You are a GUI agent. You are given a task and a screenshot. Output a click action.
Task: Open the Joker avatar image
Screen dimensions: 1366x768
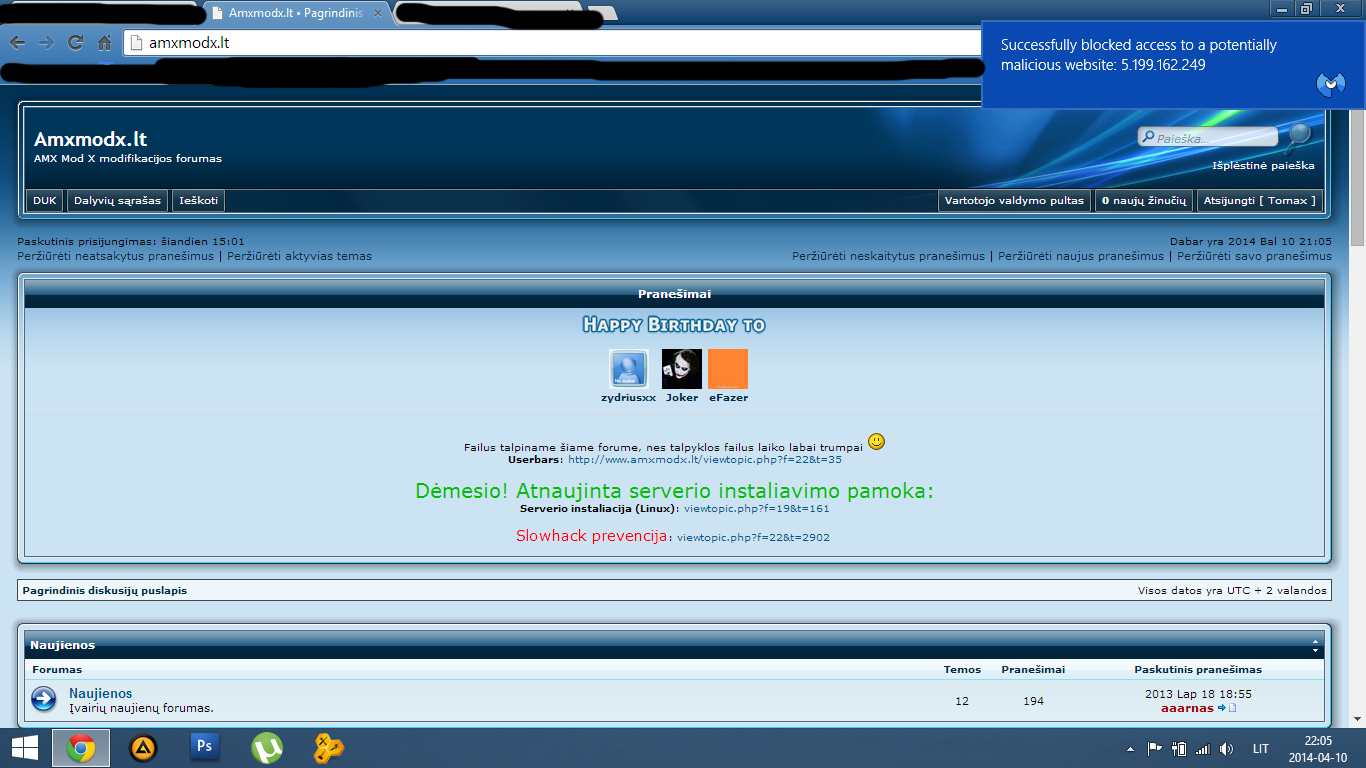point(682,369)
